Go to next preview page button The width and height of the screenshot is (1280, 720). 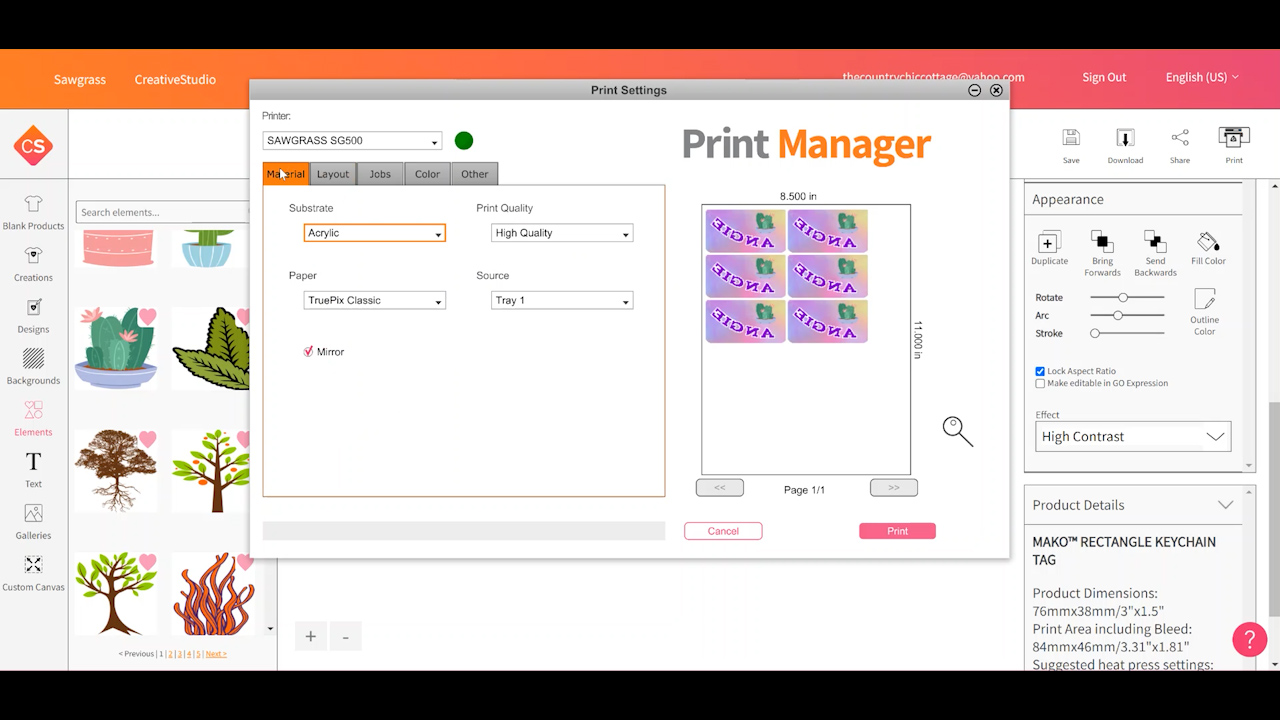coord(894,488)
